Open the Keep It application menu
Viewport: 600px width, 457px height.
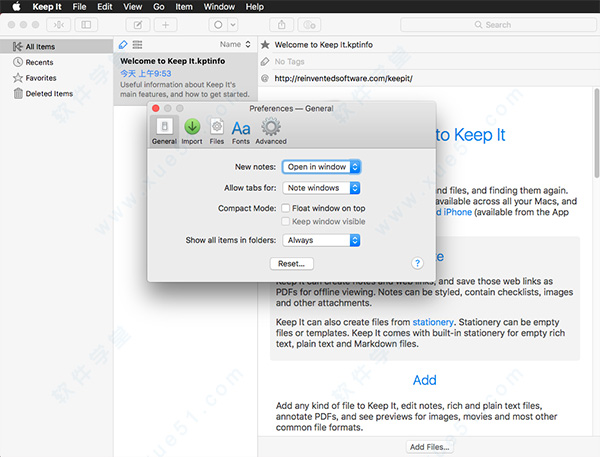(47, 7)
